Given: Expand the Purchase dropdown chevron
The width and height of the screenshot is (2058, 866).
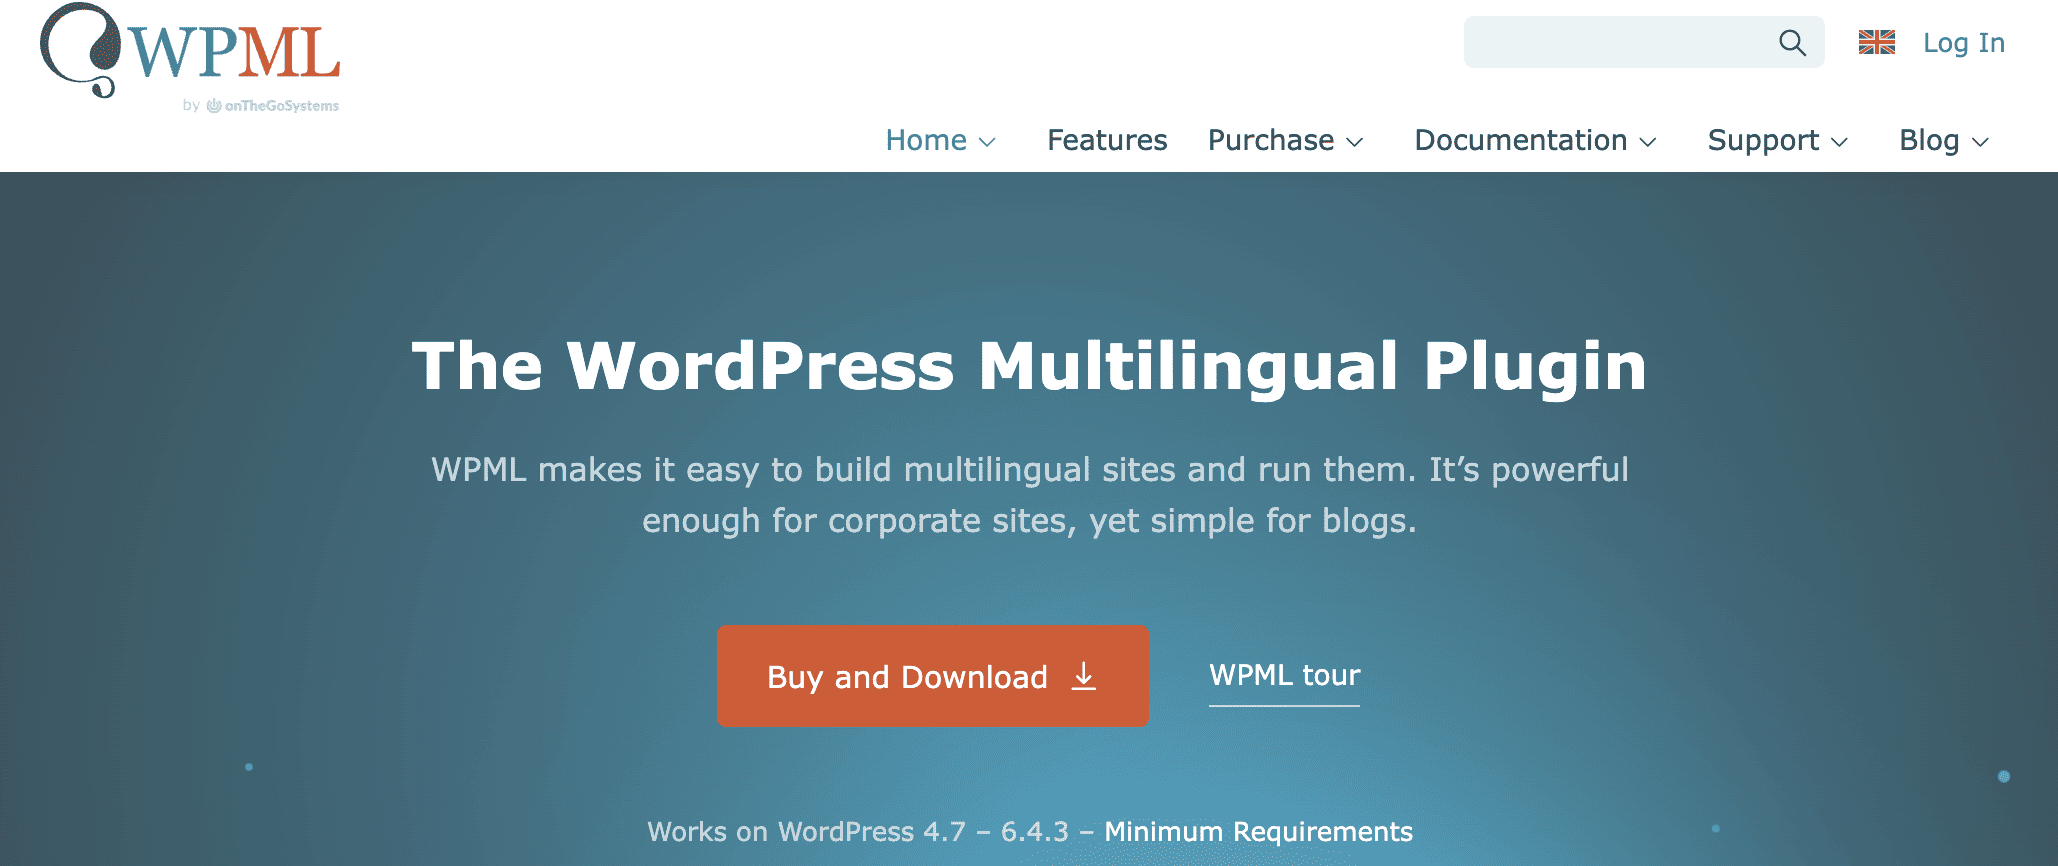Looking at the screenshot, I should [x=1355, y=142].
